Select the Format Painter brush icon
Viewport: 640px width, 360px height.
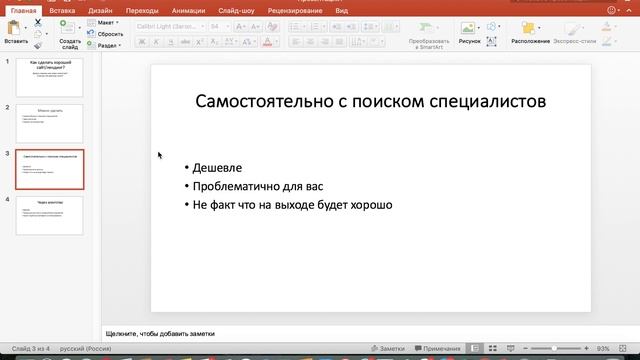click(38, 46)
